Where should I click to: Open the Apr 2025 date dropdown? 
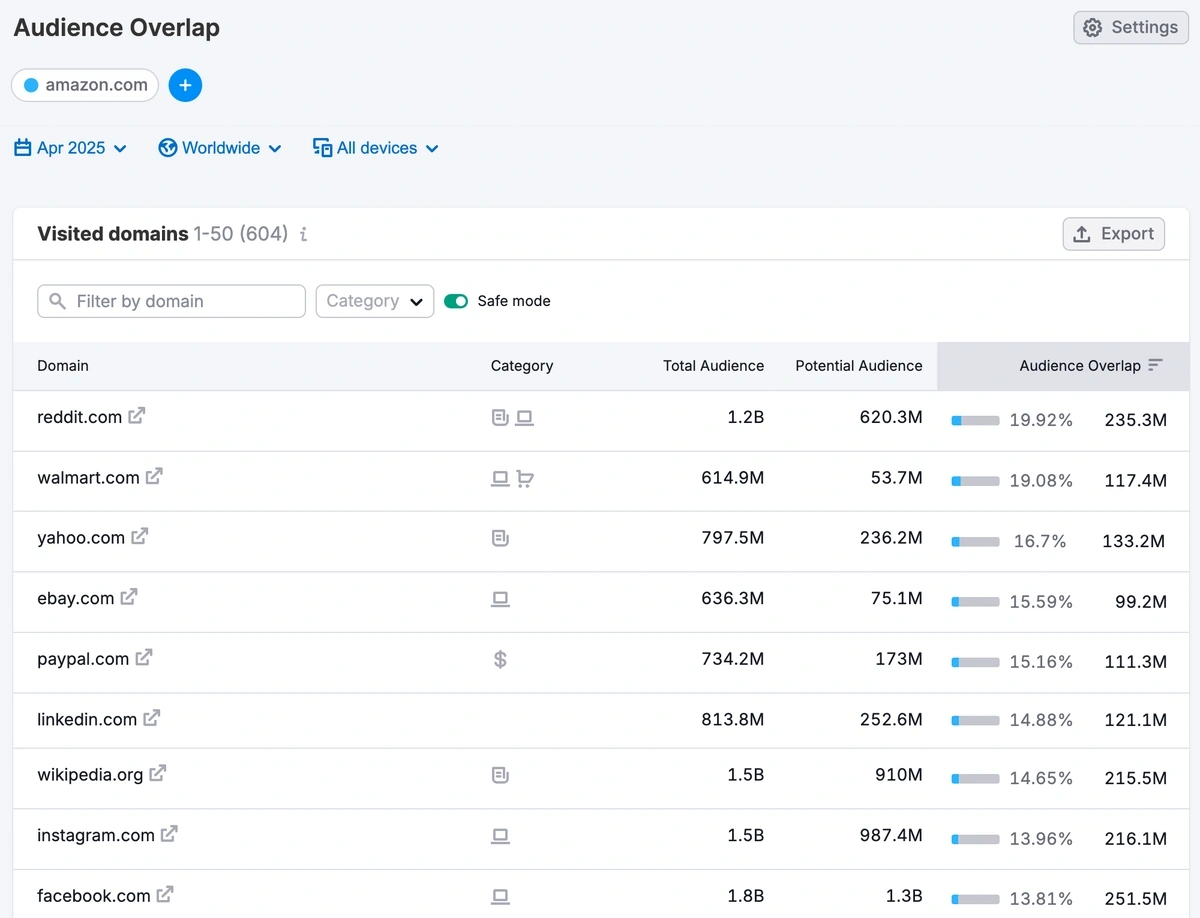point(71,148)
